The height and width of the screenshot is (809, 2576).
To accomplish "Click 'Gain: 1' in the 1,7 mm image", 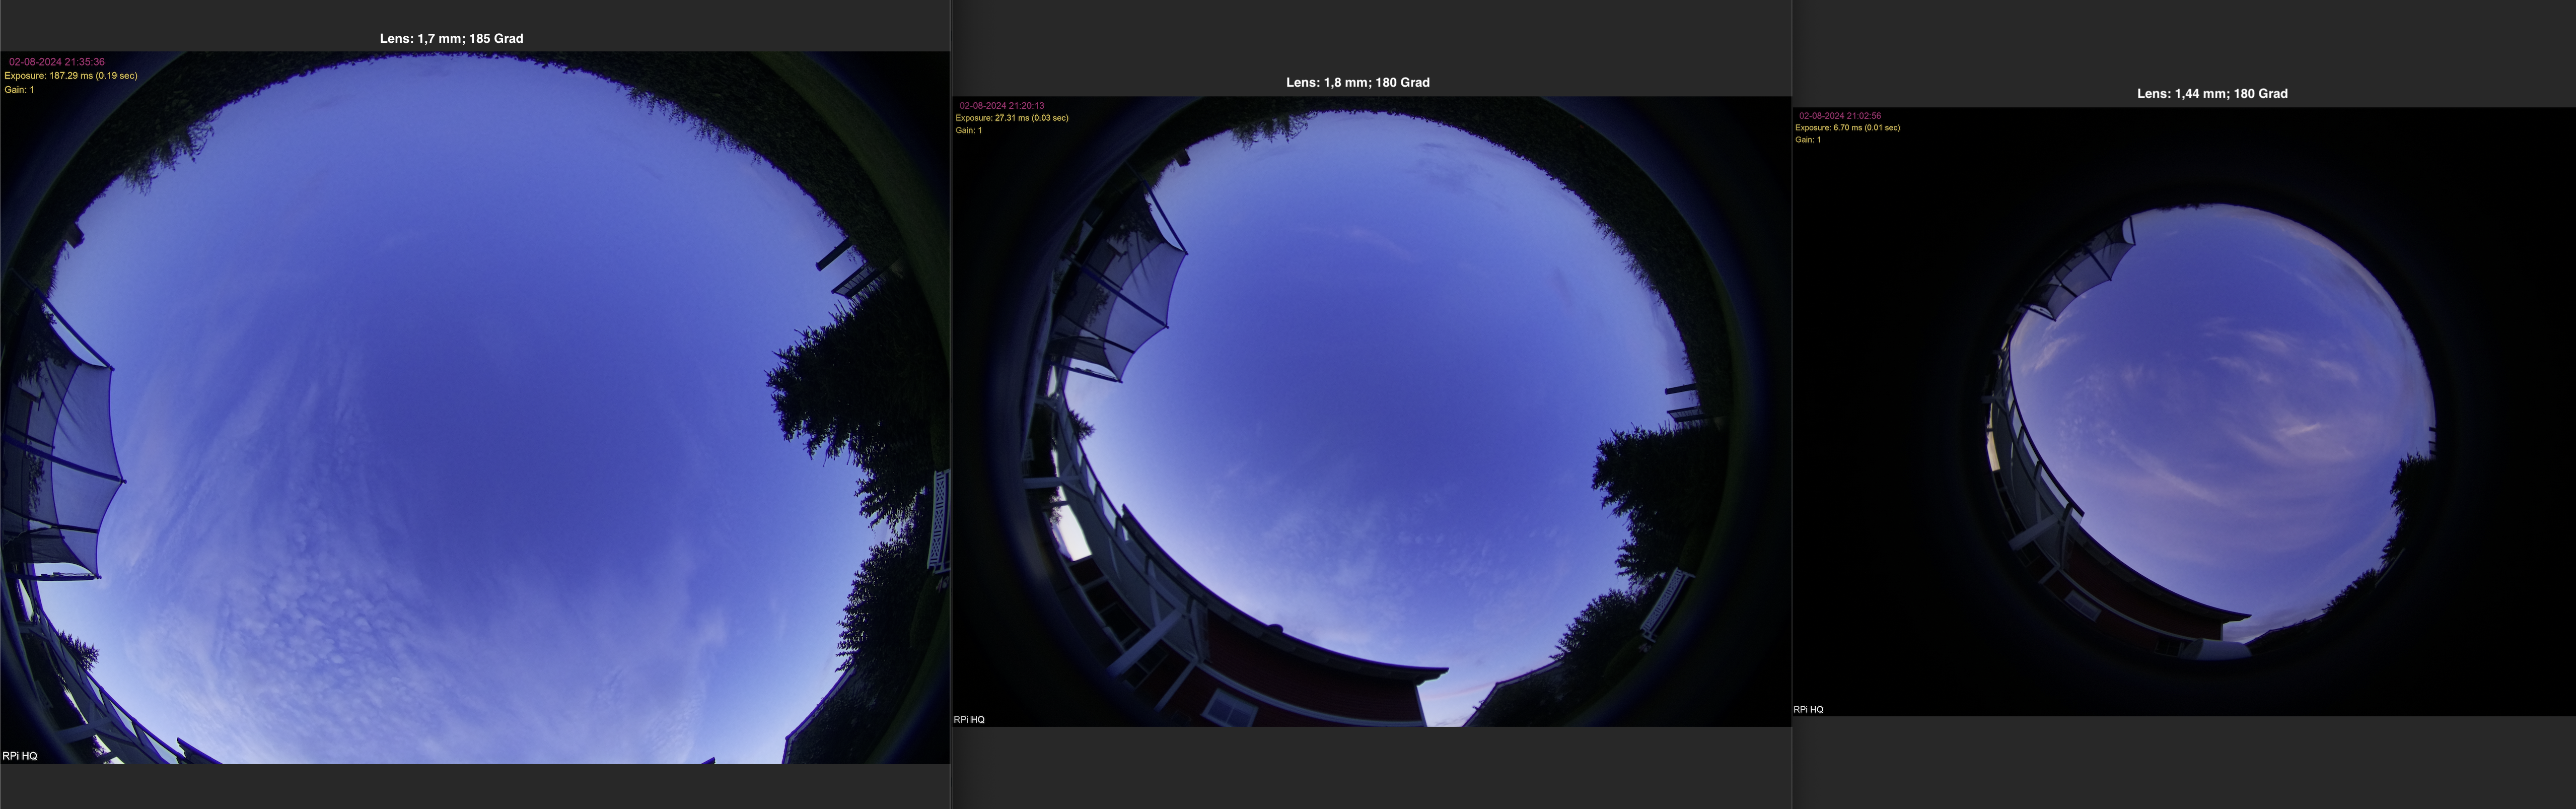I will [x=19, y=90].
